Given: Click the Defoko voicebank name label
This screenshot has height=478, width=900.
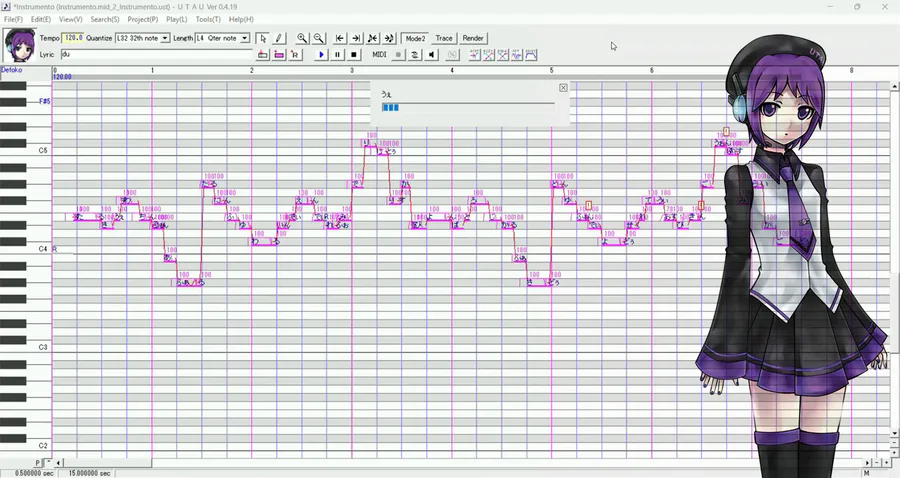Looking at the screenshot, I should (x=11, y=70).
